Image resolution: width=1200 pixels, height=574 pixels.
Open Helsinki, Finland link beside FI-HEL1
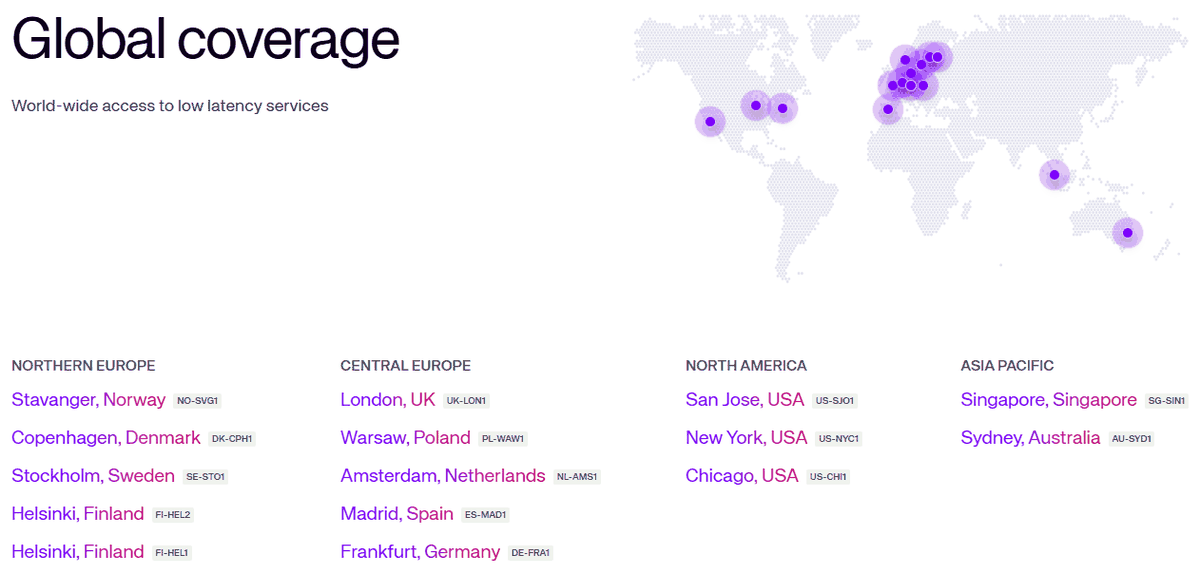(x=78, y=552)
